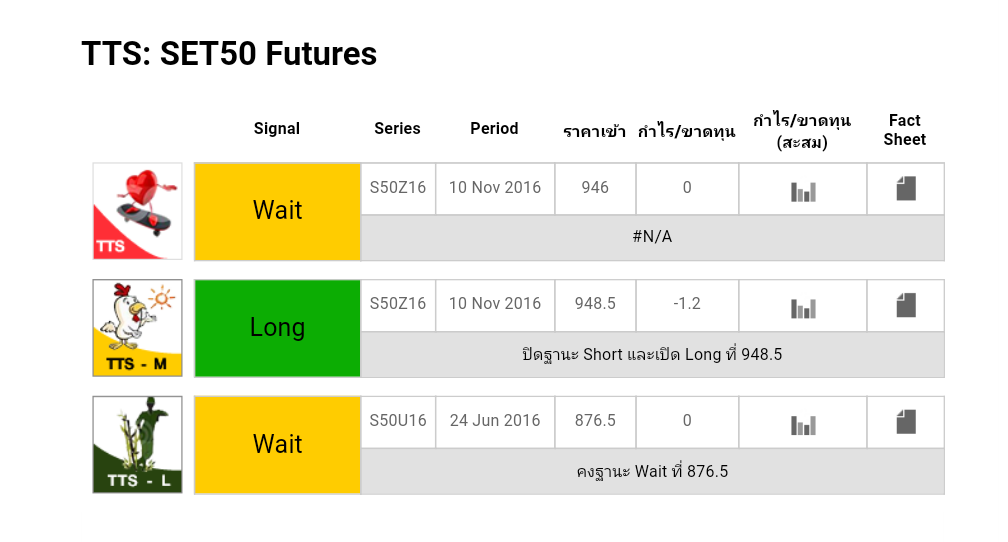Click the TTS heart skateboard logo
The width and height of the screenshot is (1008, 542).
pyautogui.click(x=138, y=211)
